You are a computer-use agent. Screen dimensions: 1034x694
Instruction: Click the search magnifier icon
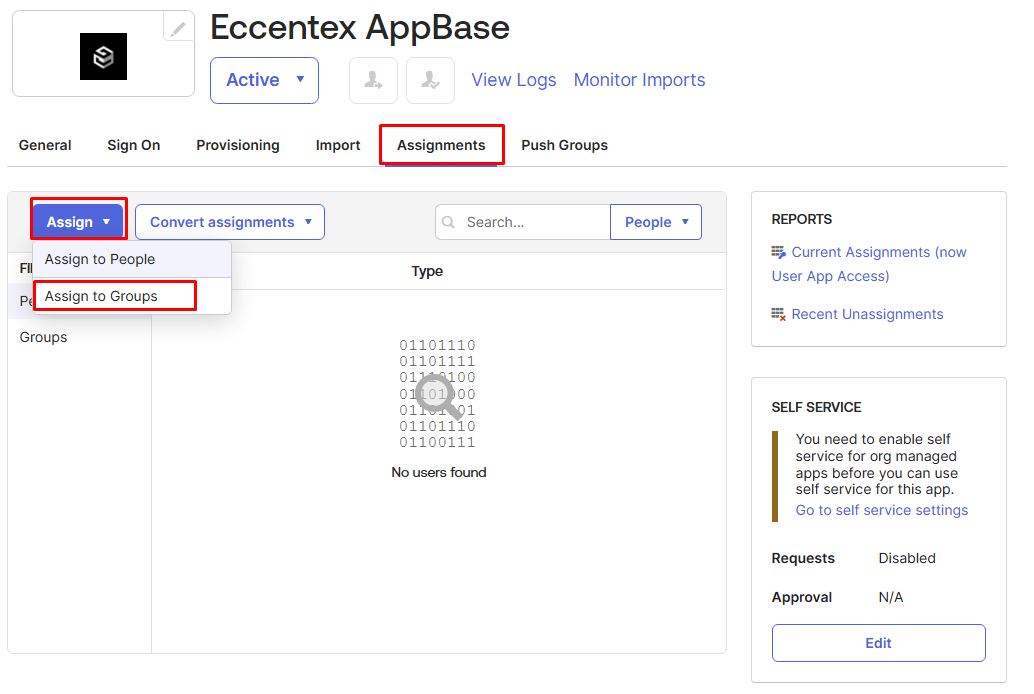448,222
